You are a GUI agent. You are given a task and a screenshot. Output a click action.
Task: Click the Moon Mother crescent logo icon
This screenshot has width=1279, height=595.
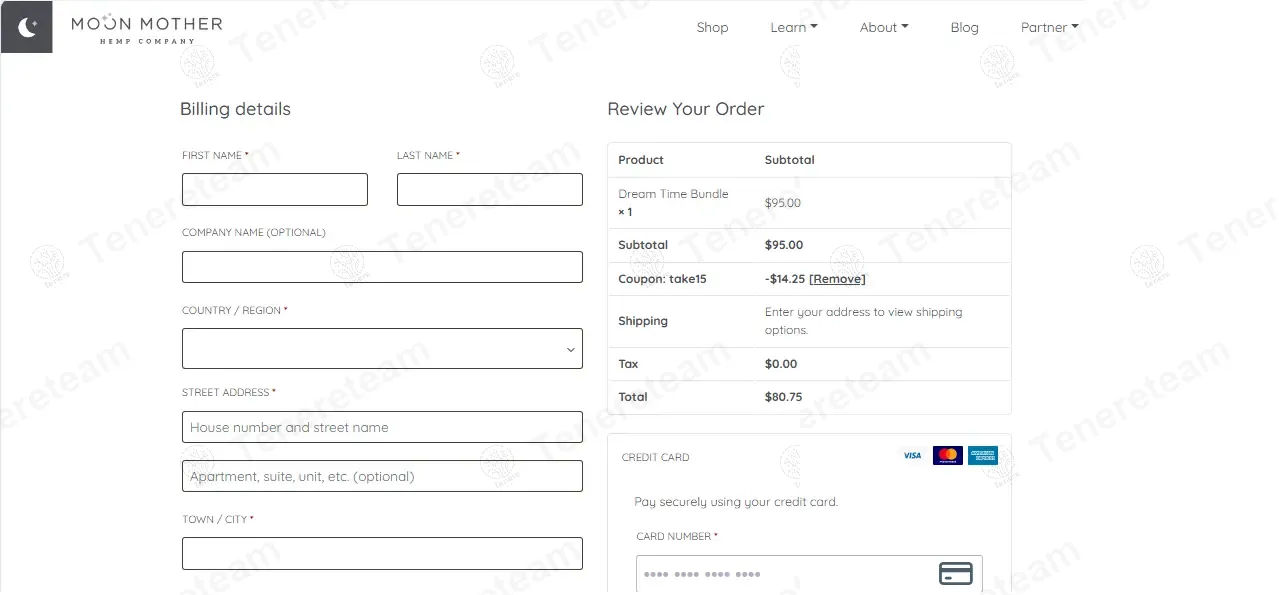[27, 27]
